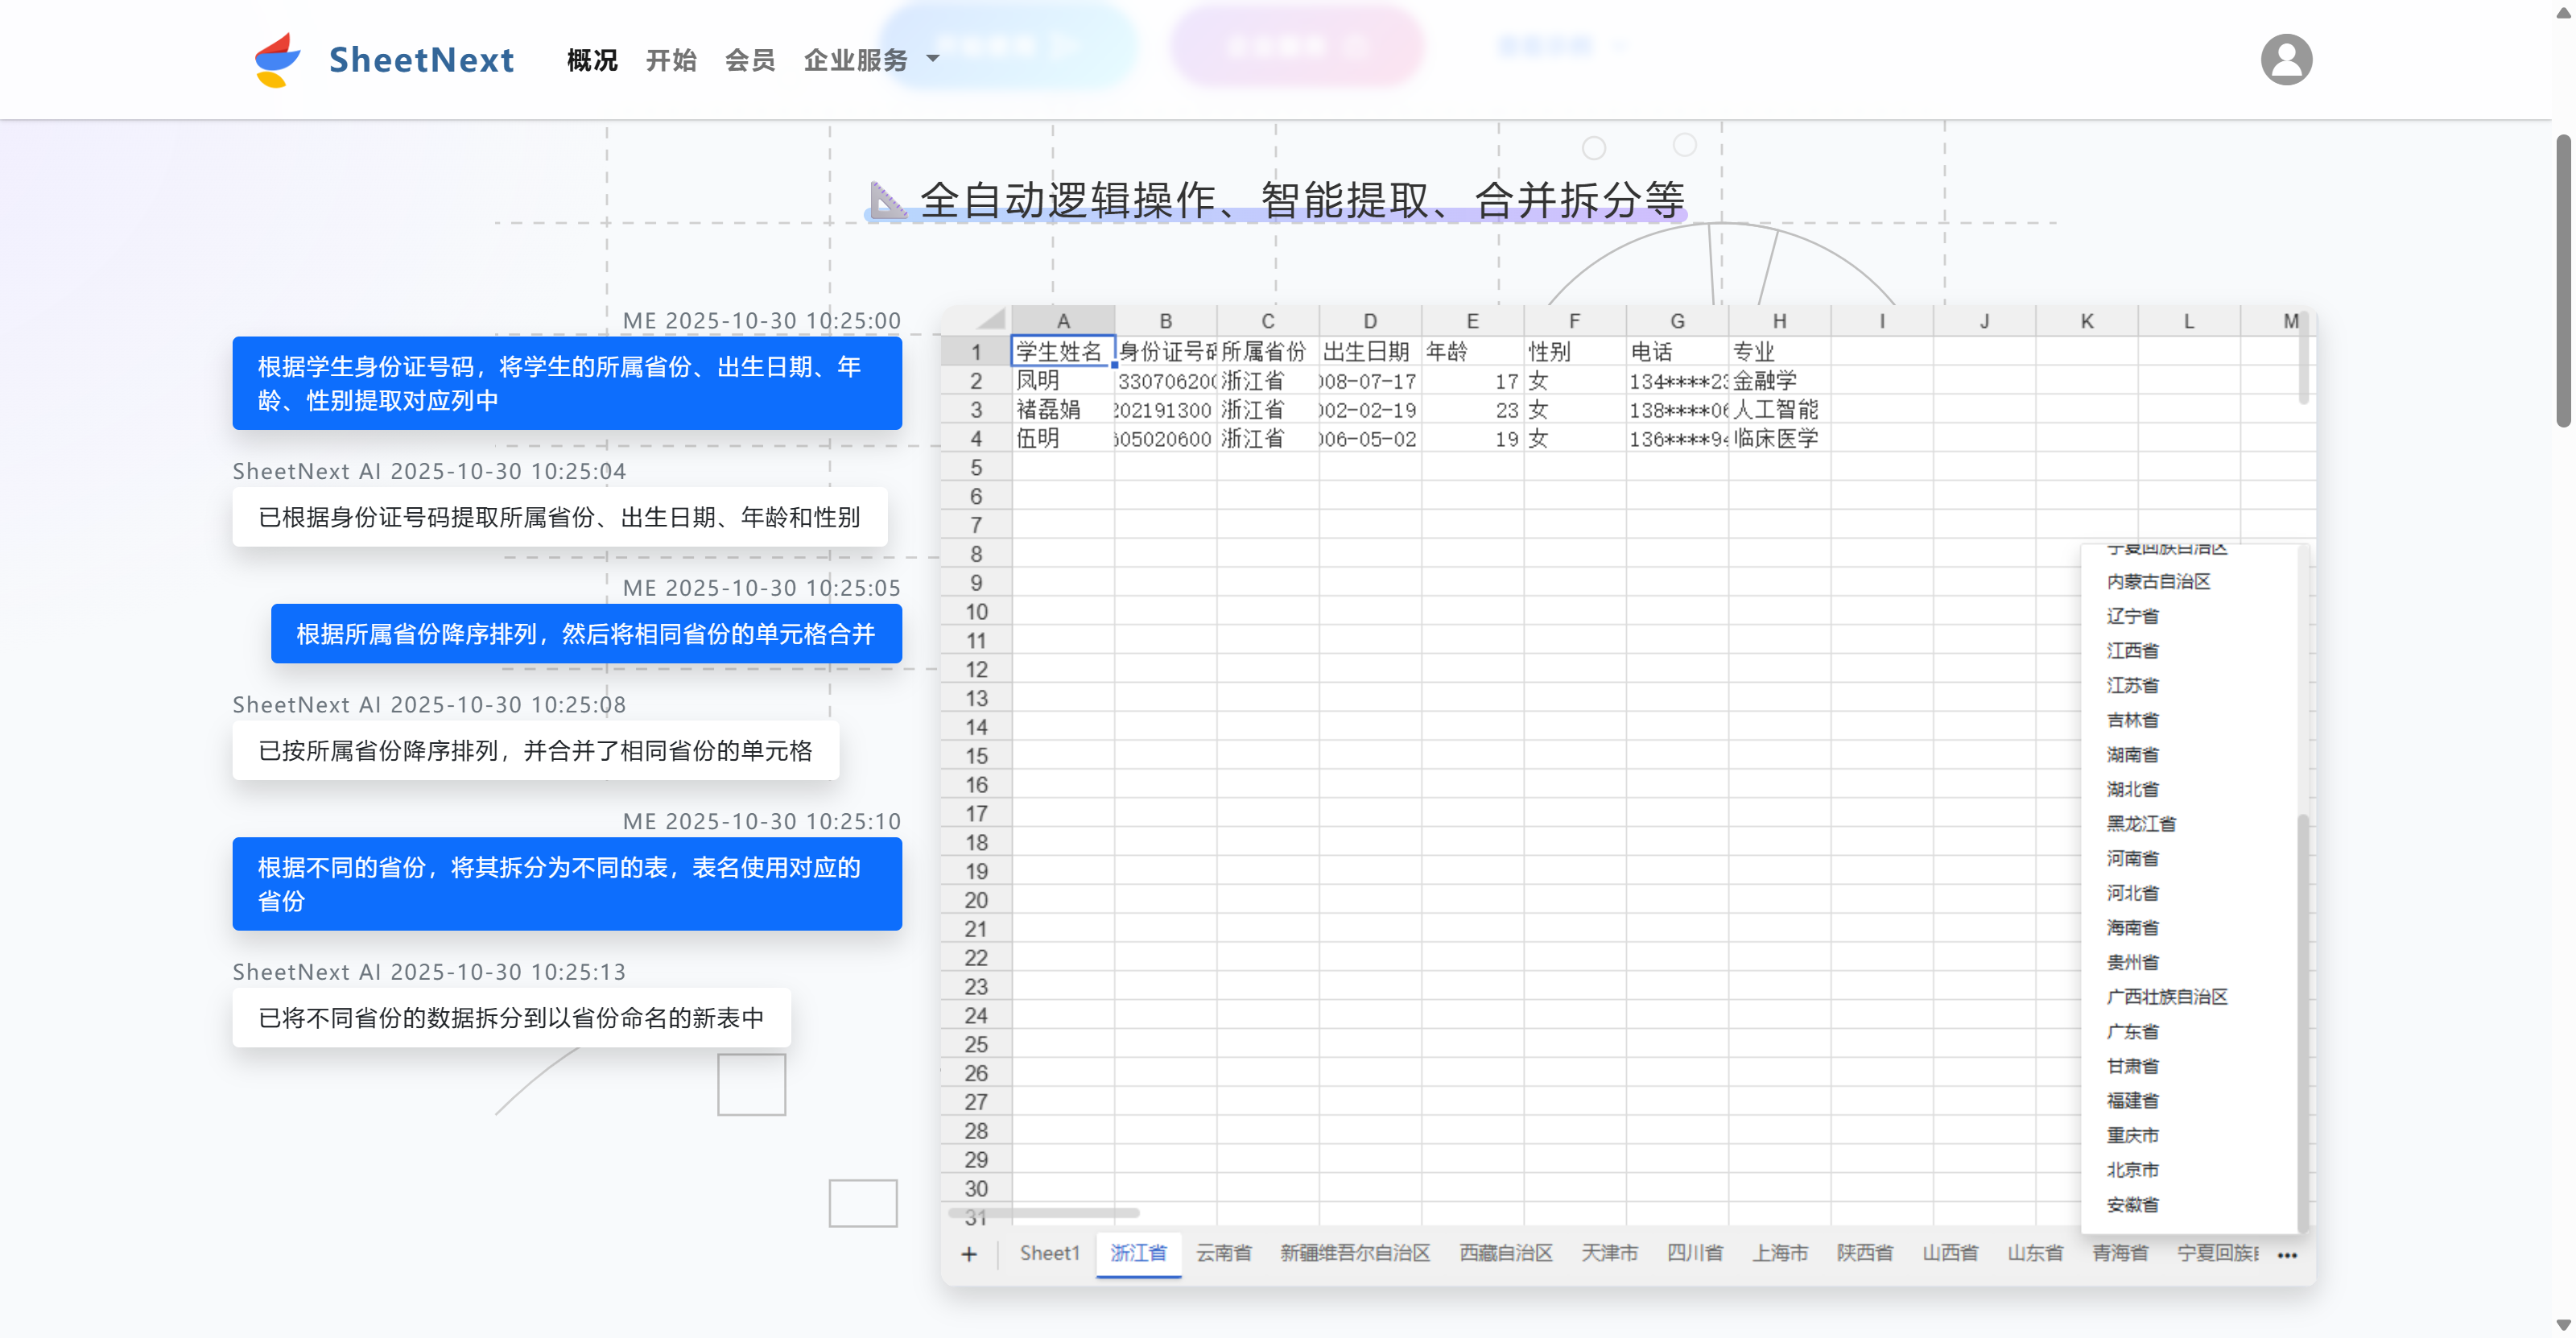Open the 概况 menu item
Image resolution: width=2576 pixels, height=1338 pixels.
click(591, 60)
